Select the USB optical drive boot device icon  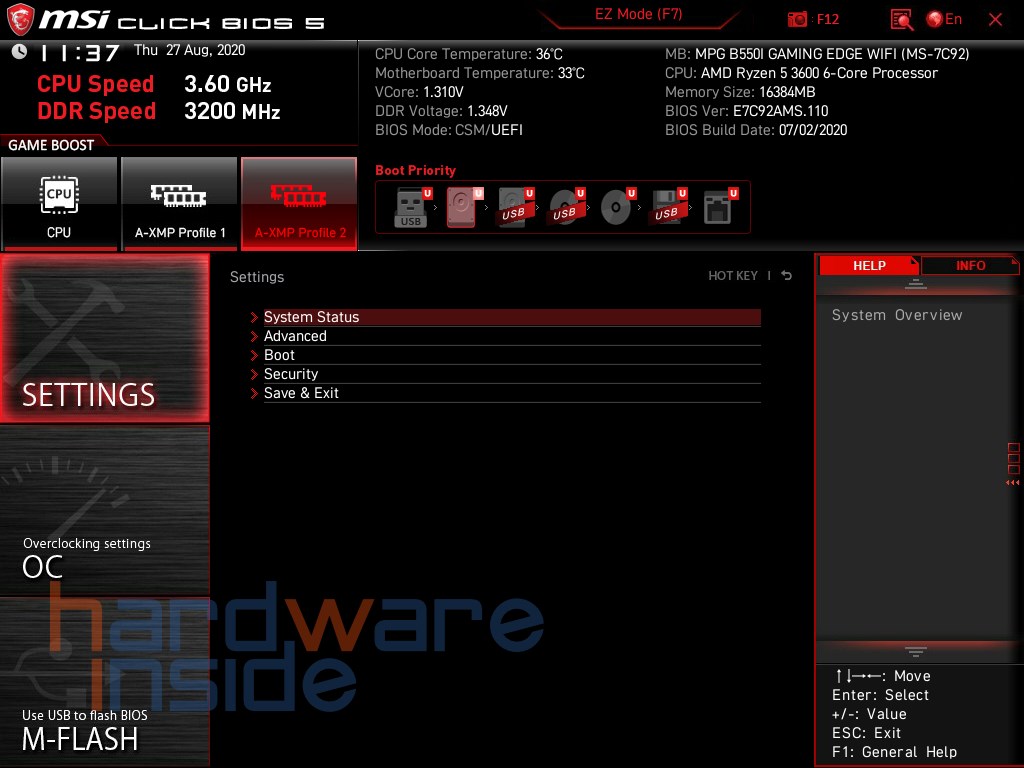point(565,208)
